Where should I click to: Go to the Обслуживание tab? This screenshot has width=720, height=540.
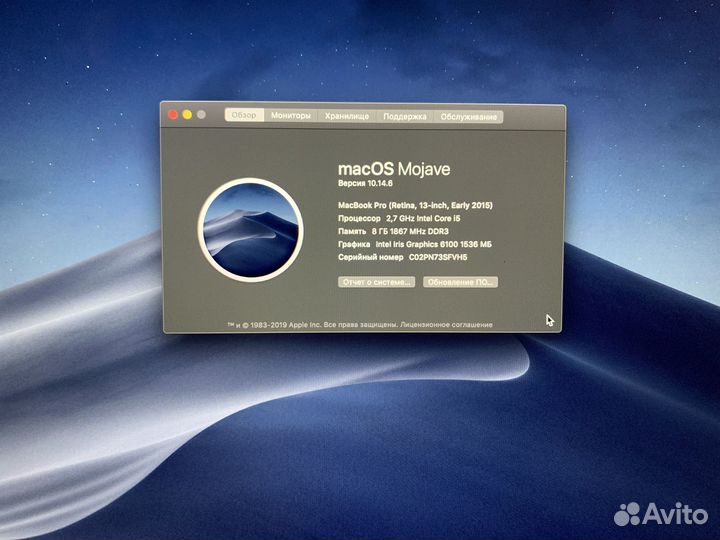click(468, 117)
